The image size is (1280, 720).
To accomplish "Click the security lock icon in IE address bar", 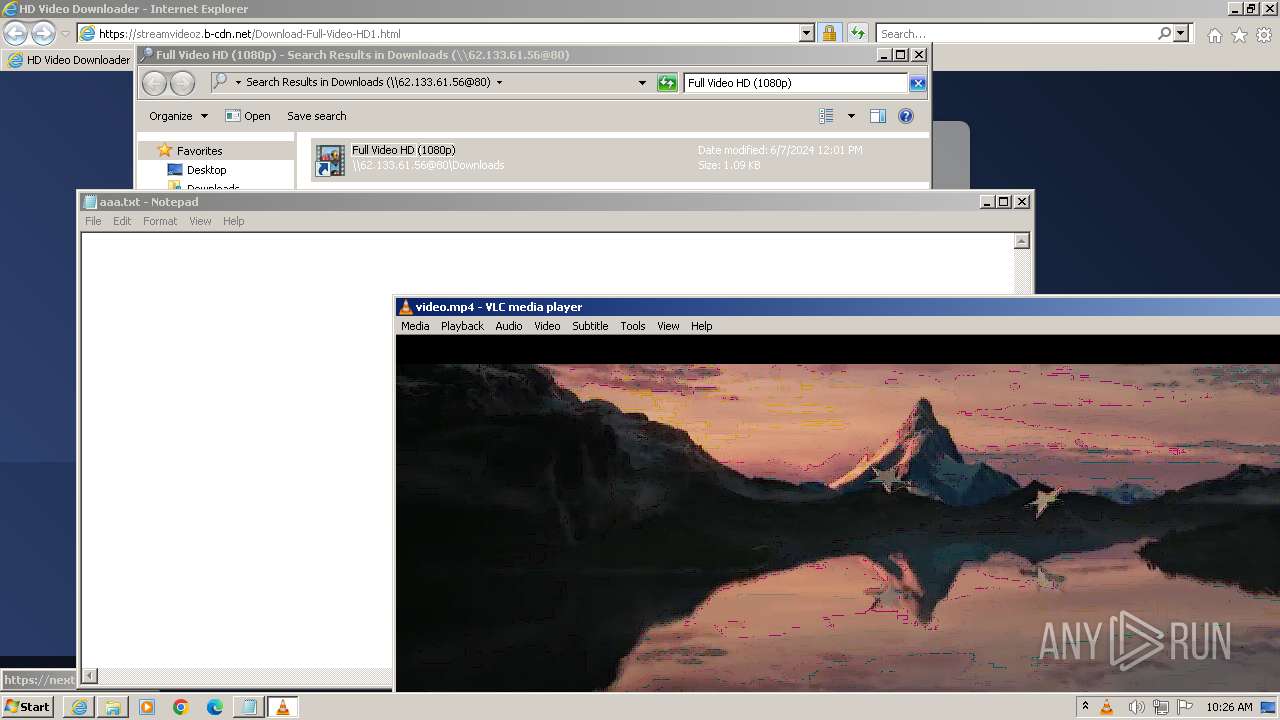I will (x=829, y=33).
